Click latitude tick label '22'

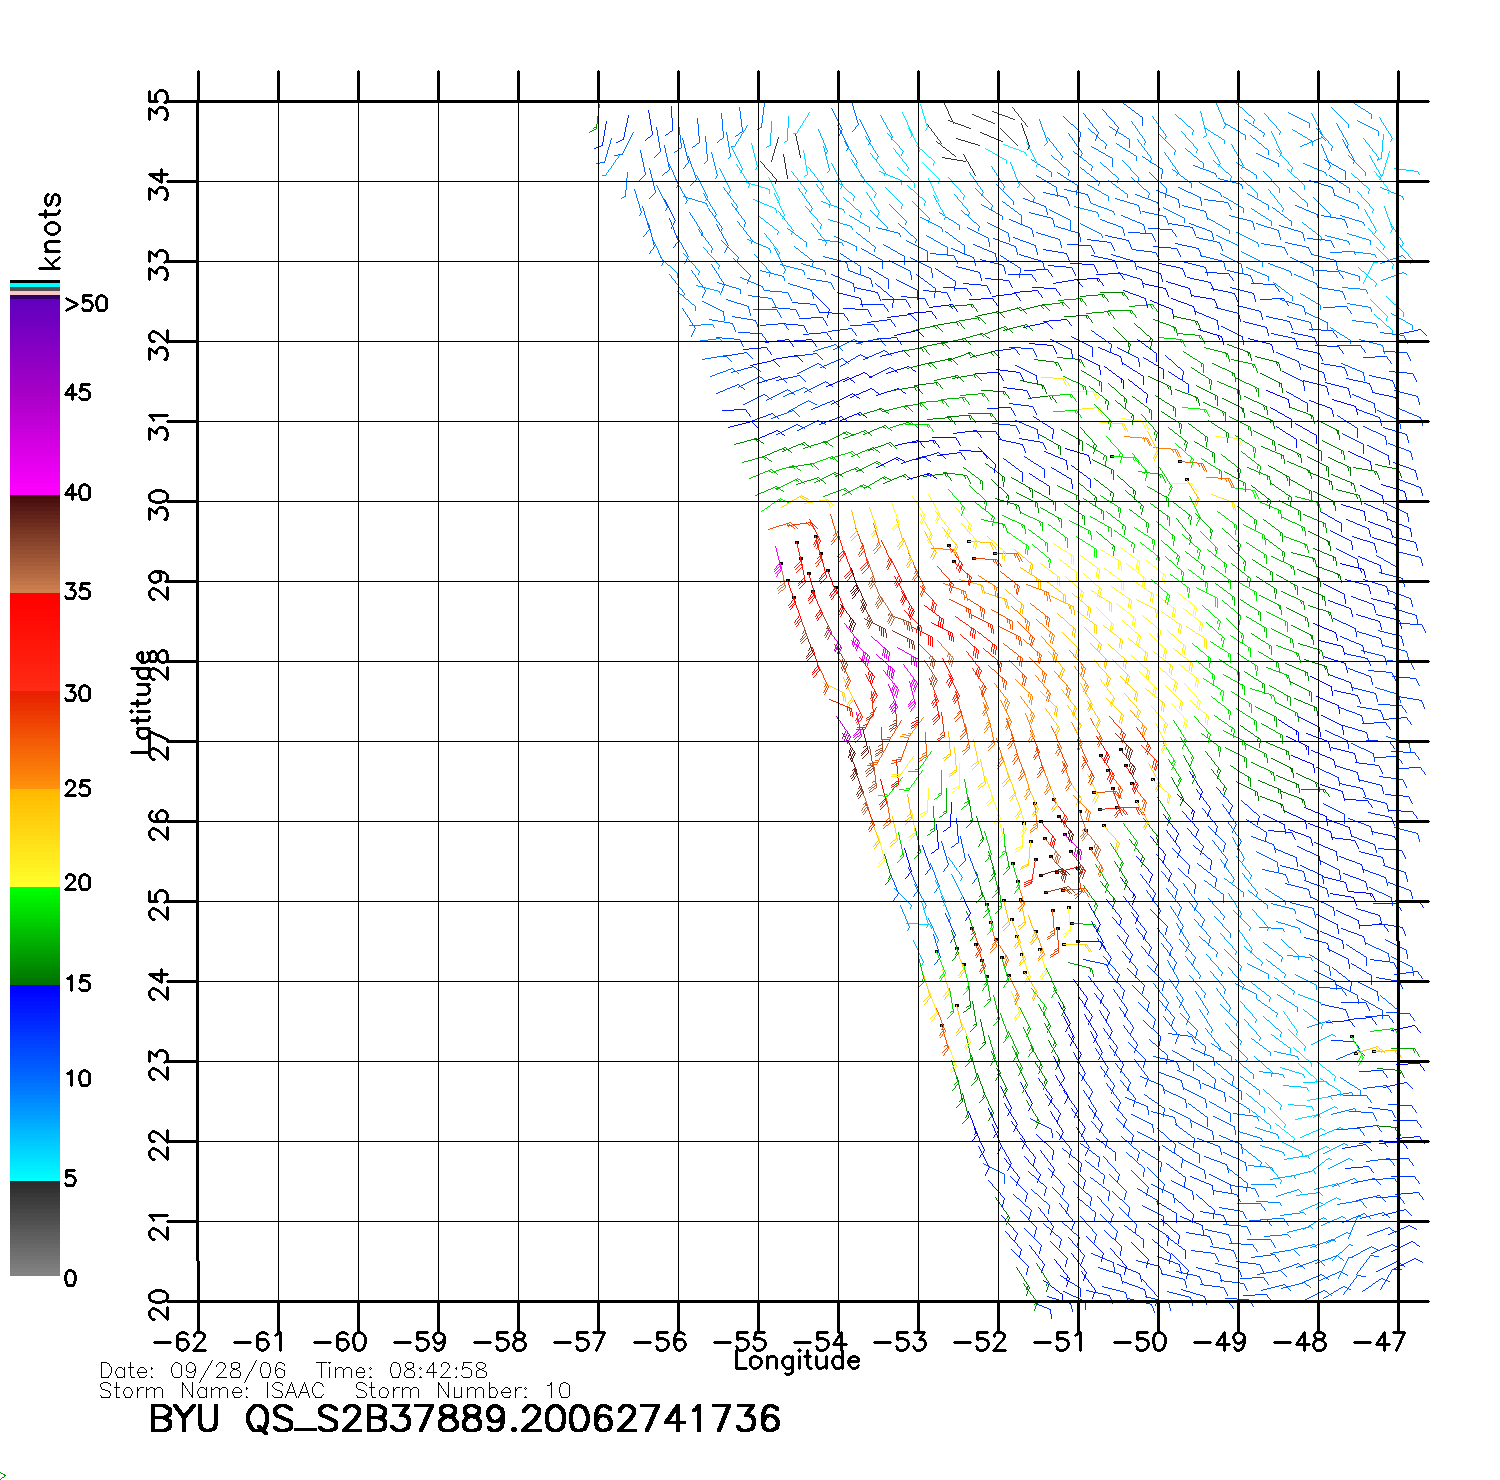[x=159, y=1145]
